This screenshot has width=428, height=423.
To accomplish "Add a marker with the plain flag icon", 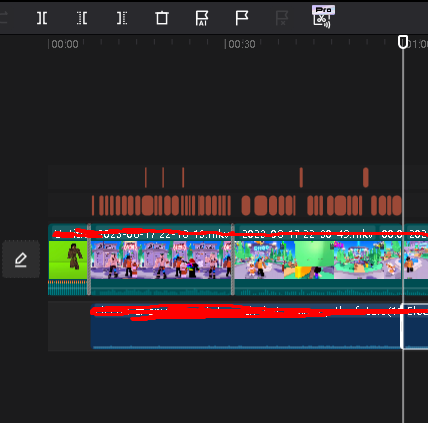I will point(242,18).
